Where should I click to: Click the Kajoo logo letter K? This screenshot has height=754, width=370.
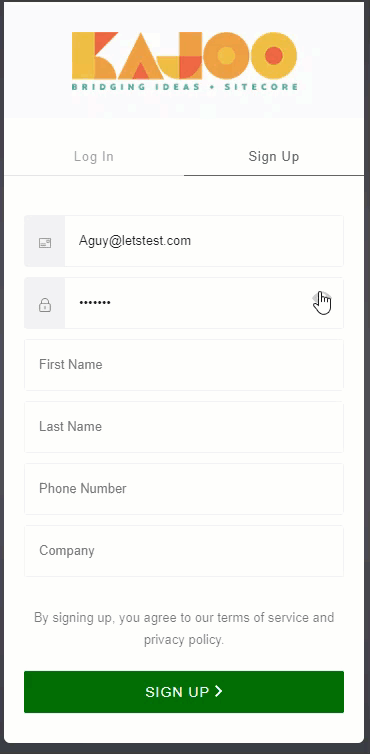[95, 55]
